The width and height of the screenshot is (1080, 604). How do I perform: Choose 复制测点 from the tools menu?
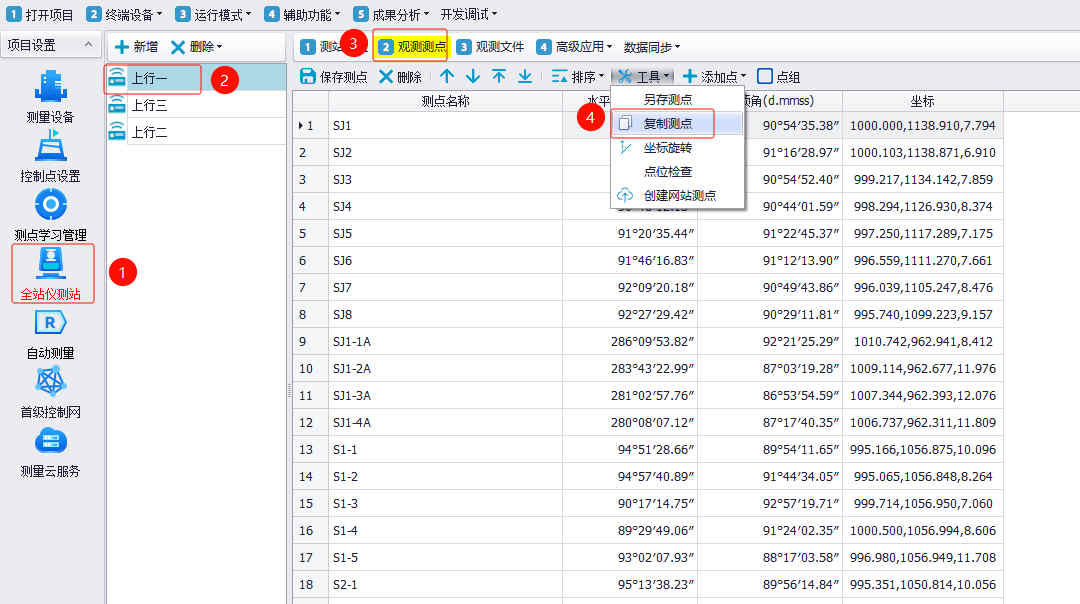point(667,124)
